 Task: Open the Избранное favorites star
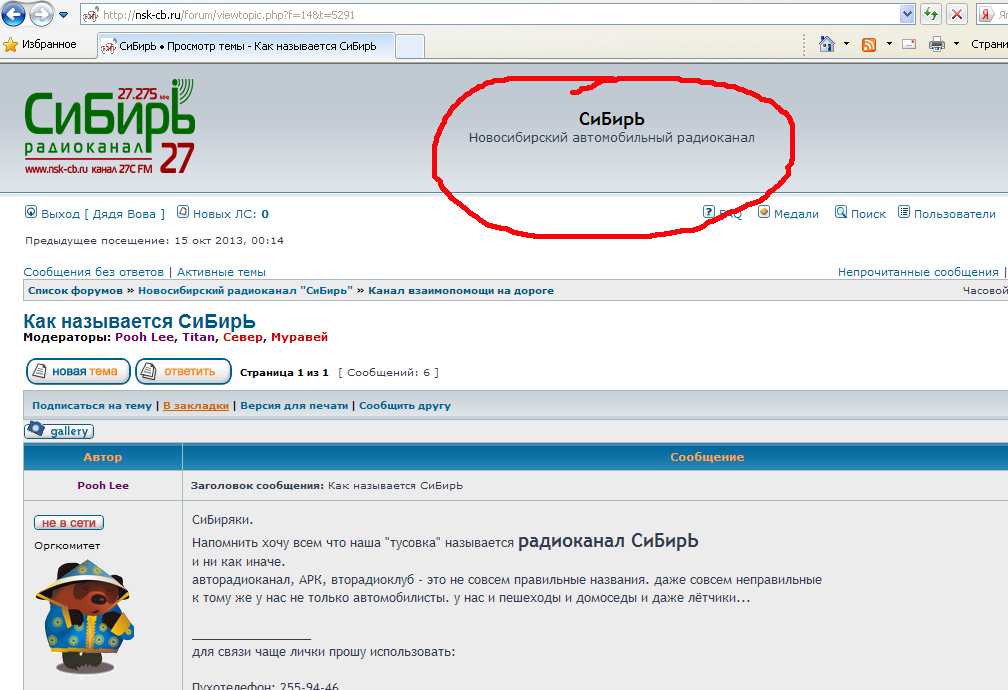[40, 44]
